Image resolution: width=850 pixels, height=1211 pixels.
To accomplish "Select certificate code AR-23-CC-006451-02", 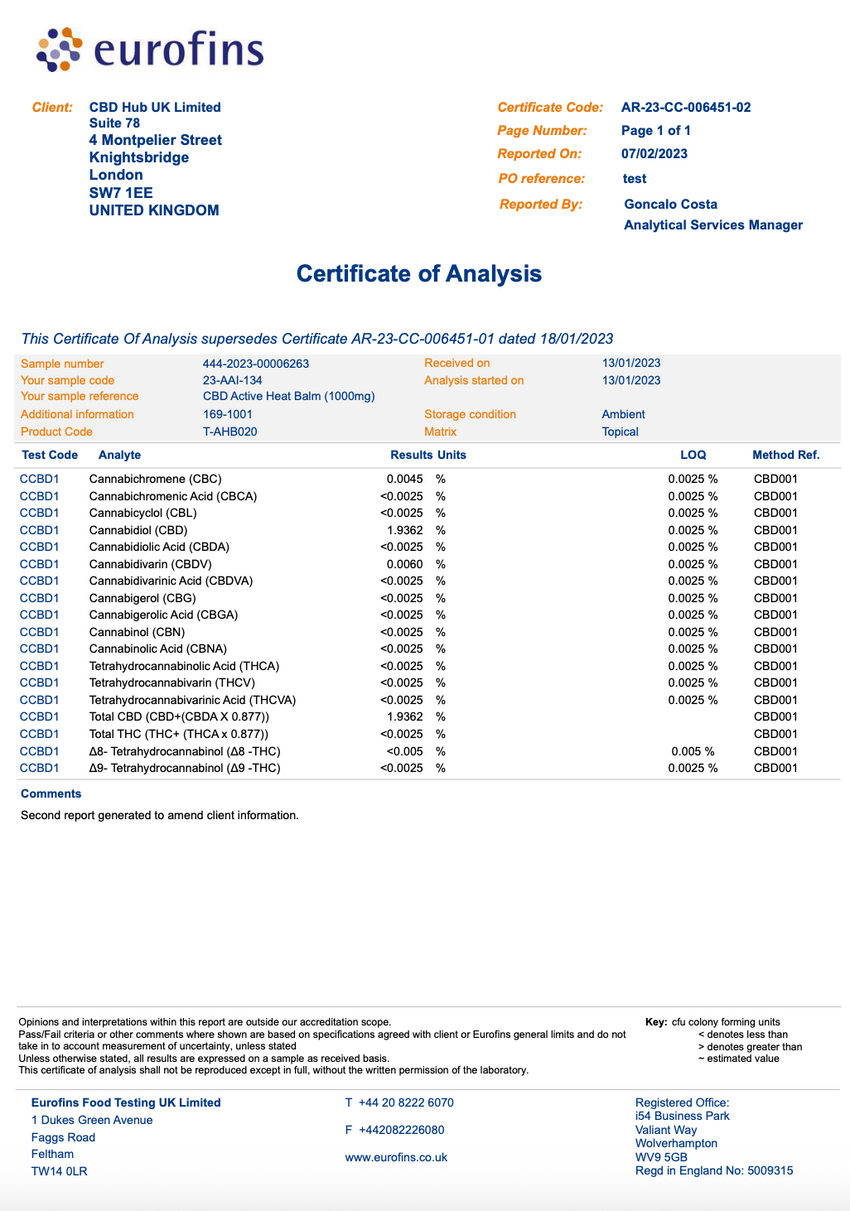I will coord(686,107).
